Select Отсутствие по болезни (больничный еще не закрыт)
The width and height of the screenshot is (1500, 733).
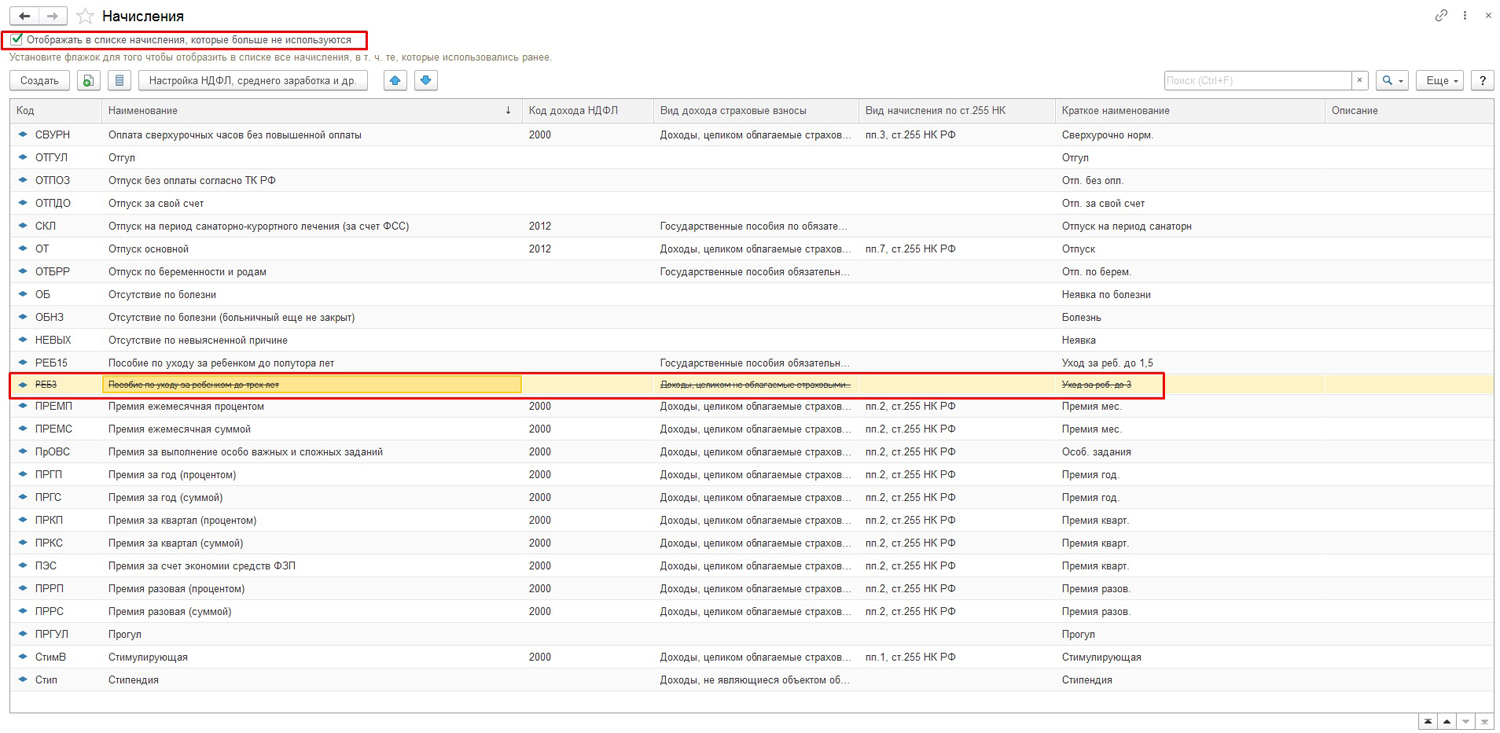[x=752, y=317]
